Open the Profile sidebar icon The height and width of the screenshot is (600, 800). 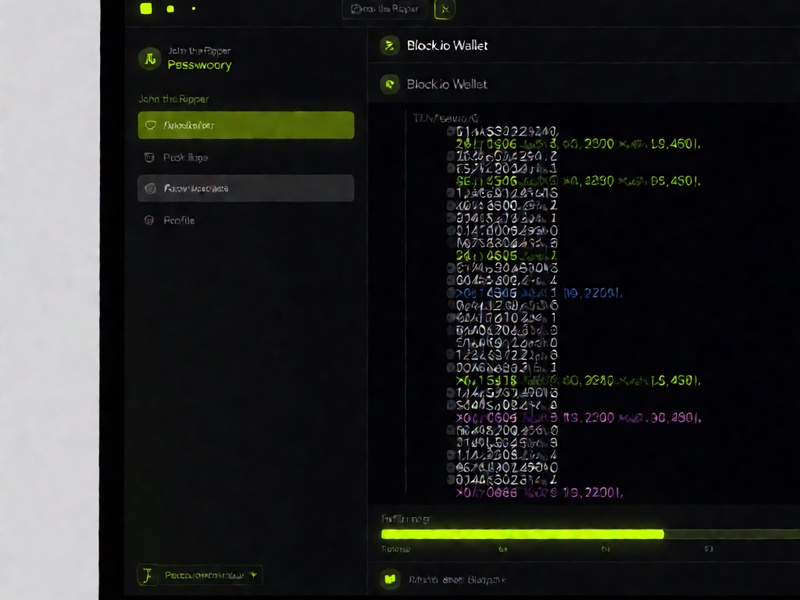point(149,220)
